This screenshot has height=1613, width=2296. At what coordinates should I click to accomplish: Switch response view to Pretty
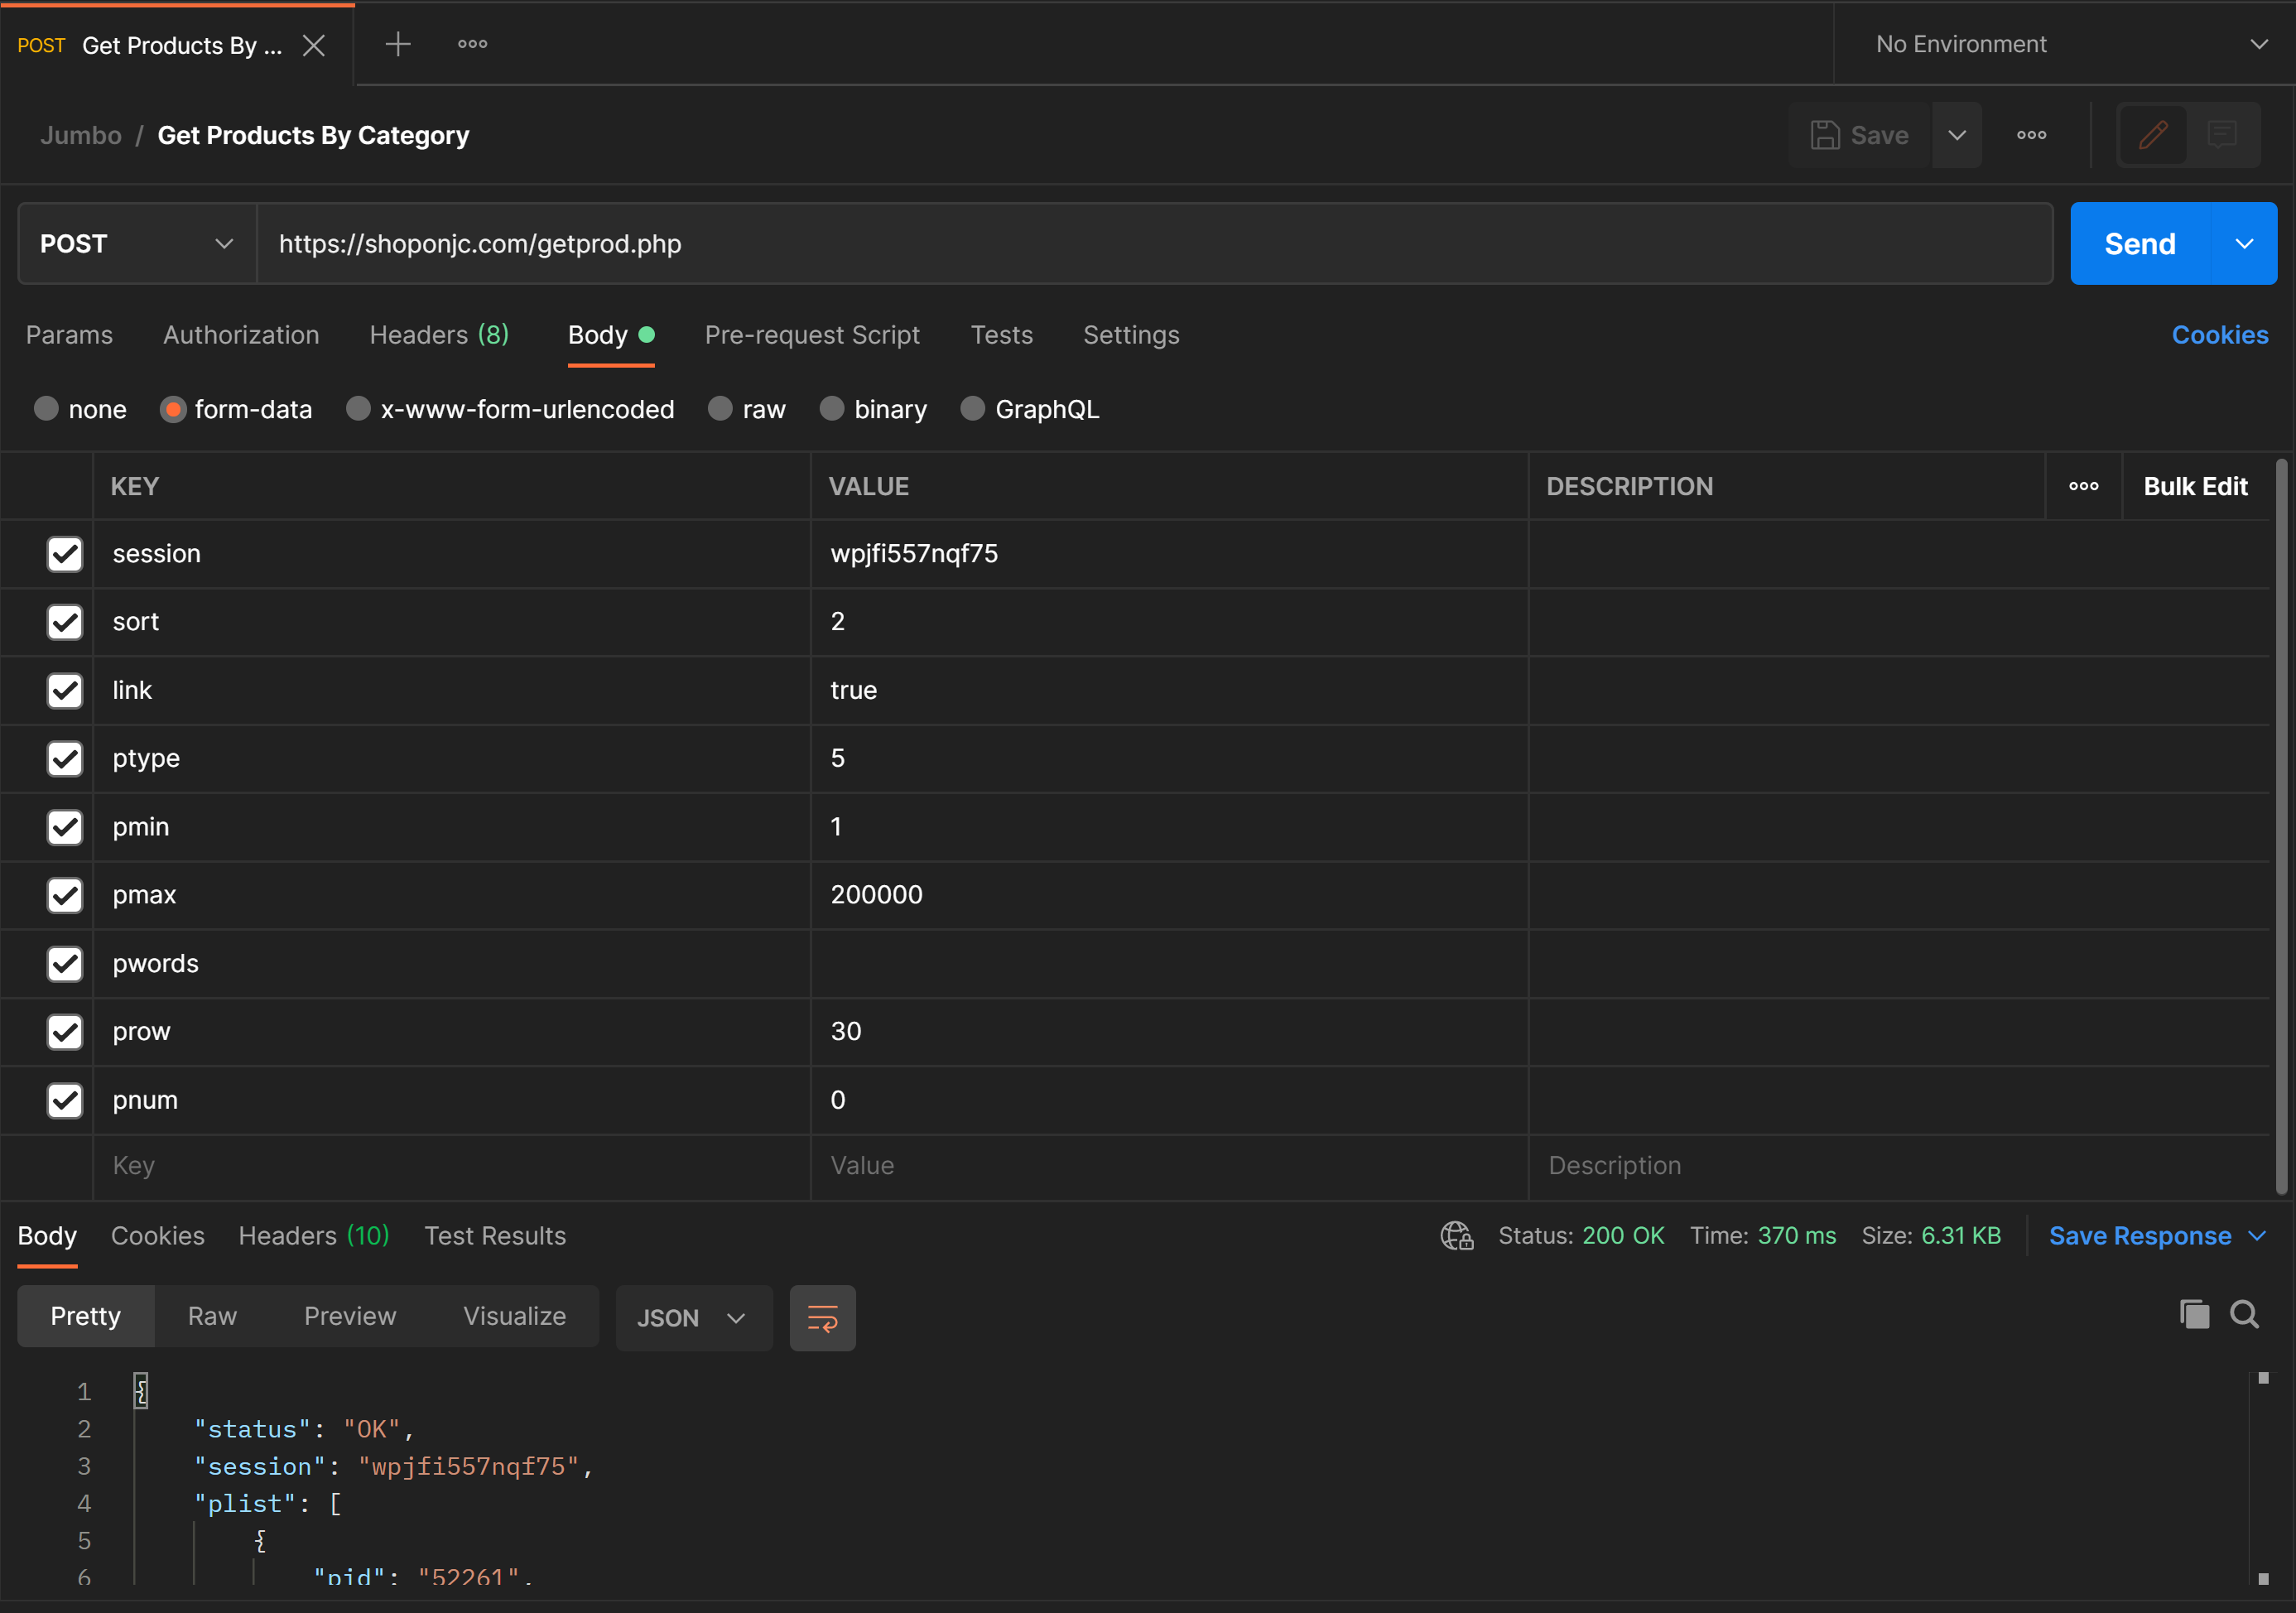[x=86, y=1317]
